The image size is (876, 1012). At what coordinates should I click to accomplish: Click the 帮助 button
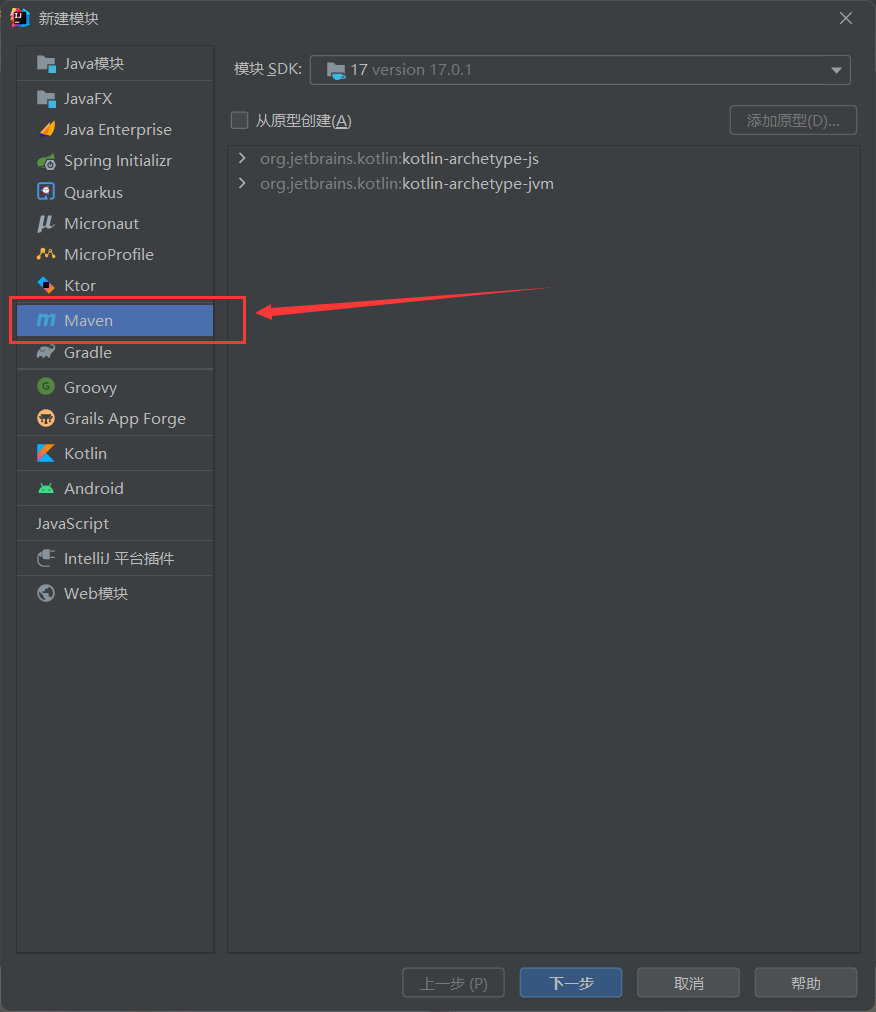click(x=806, y=983)
